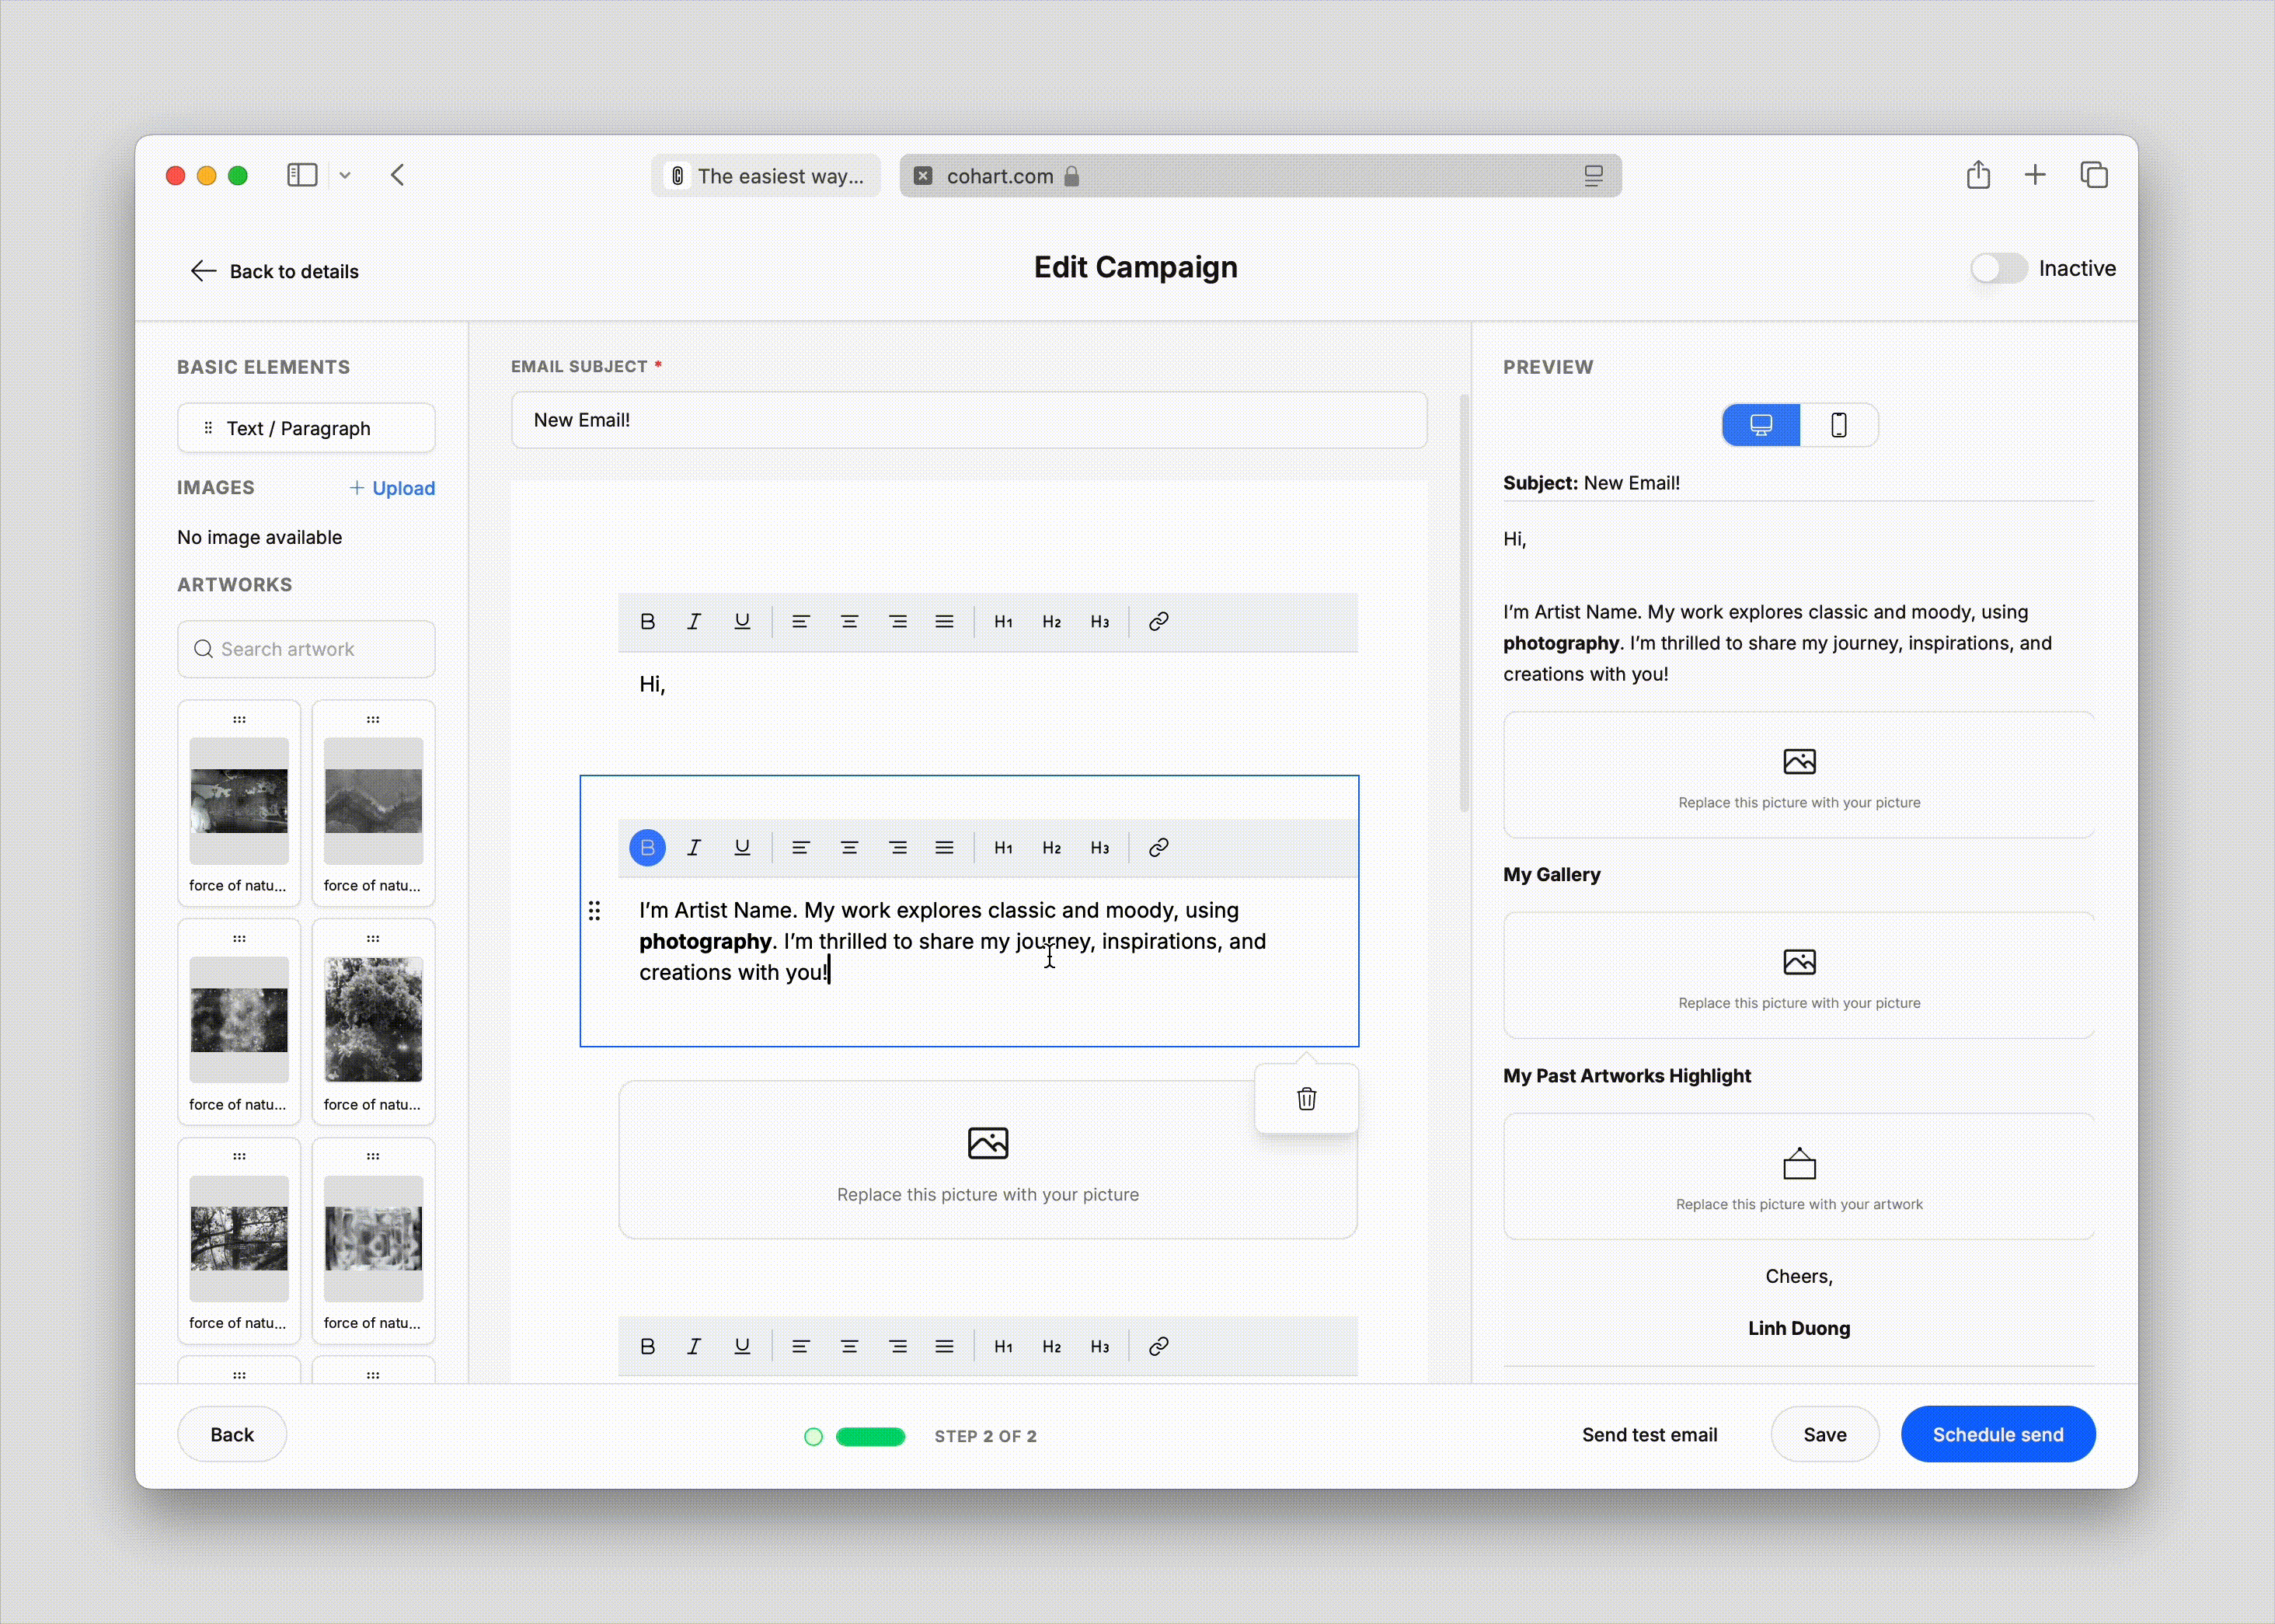This screenshot has width=2275, height=1624.
Task: Open Safari sidebar dropdown chevron
Action: (x=345, y=176)
